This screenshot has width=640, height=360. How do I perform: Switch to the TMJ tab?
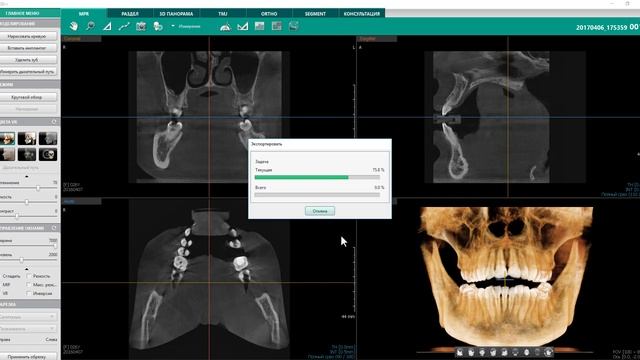coord(222,13)
